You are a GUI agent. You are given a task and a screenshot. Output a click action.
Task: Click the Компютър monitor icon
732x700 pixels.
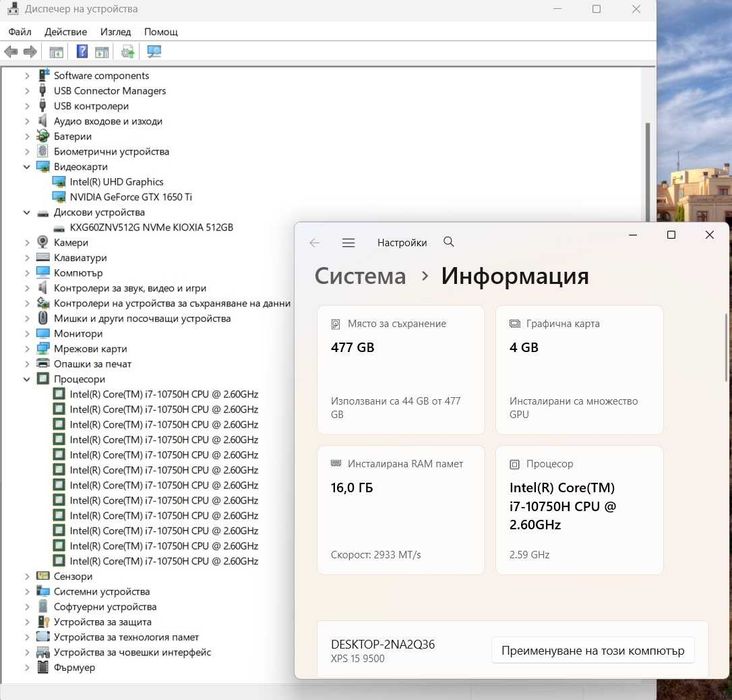click(42, 273)
